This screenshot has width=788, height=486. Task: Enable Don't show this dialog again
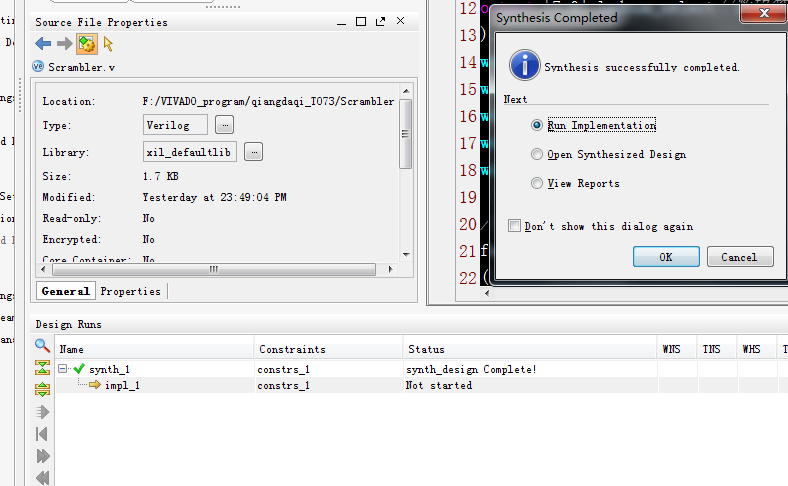pyautogui.click(x=514, y=226)
